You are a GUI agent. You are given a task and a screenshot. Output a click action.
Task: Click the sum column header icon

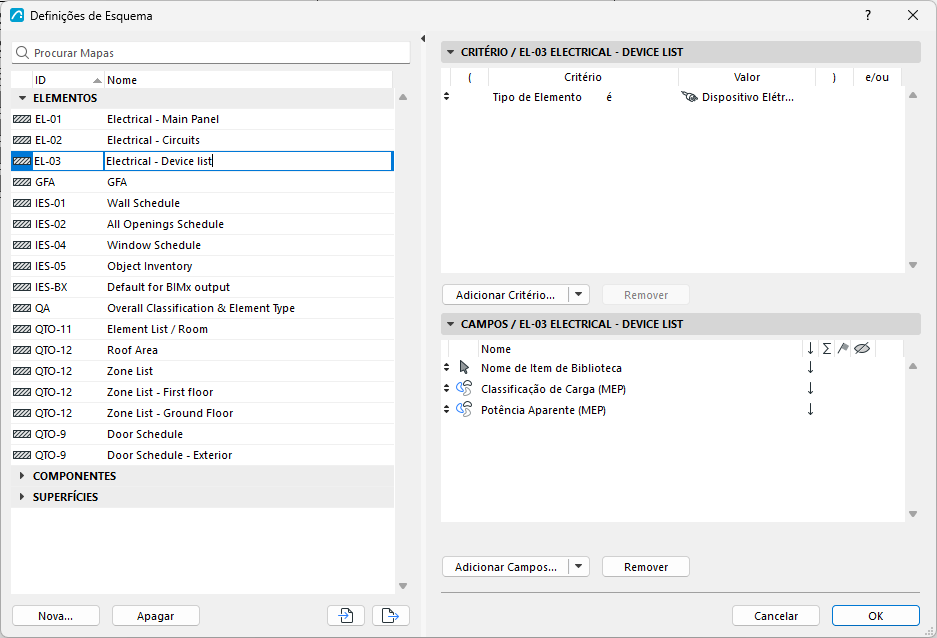(826, 349)
